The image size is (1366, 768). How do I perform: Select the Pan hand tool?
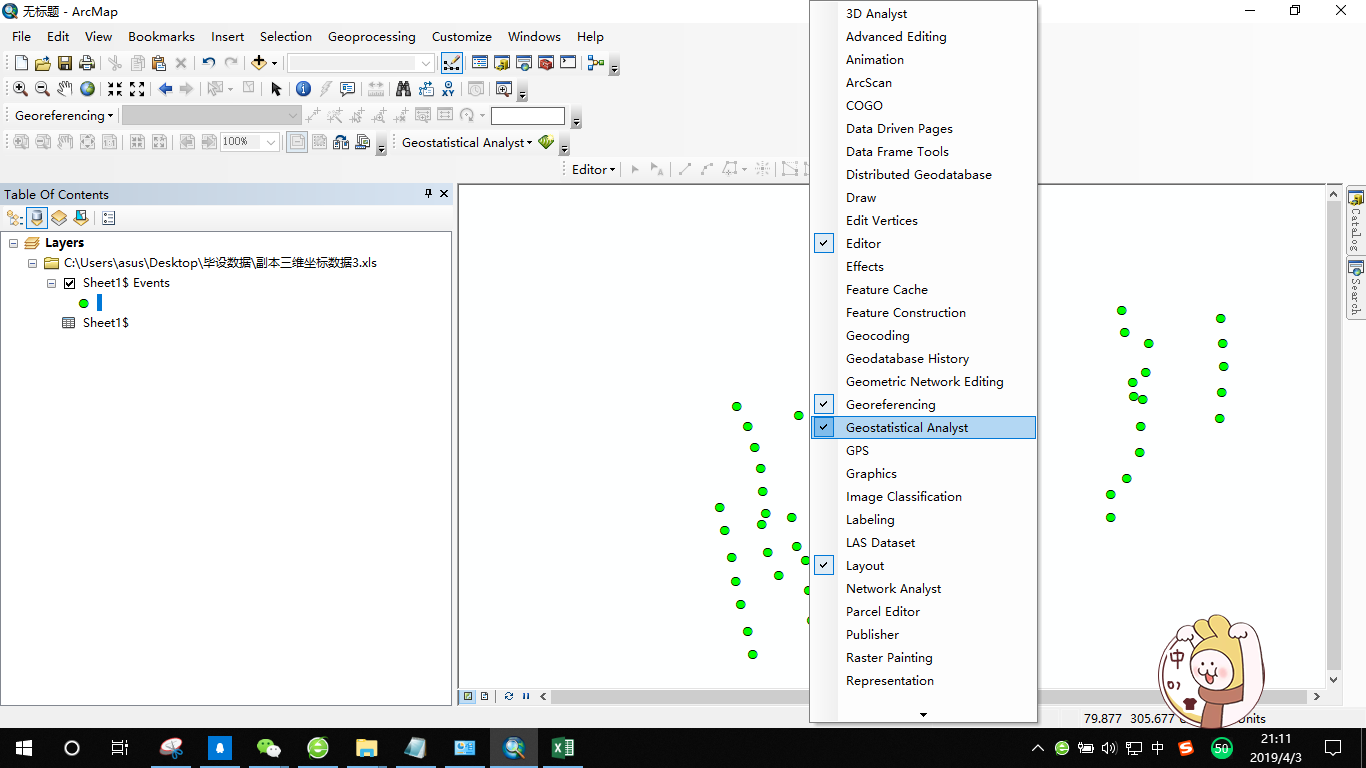point(64,89)
